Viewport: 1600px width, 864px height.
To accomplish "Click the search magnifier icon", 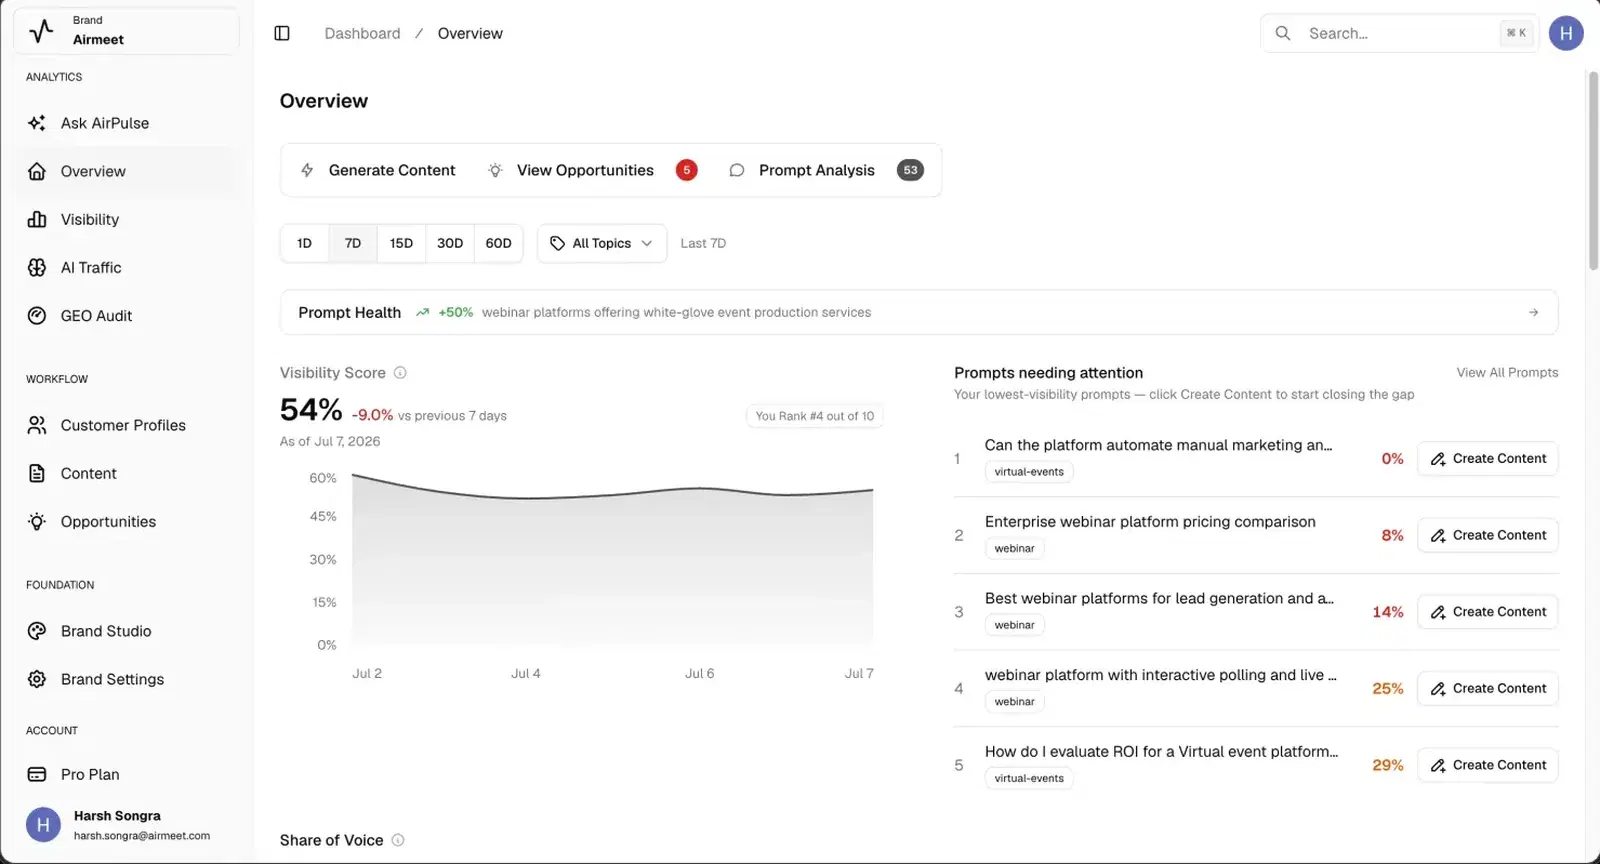I will (x=1283, y=33).
